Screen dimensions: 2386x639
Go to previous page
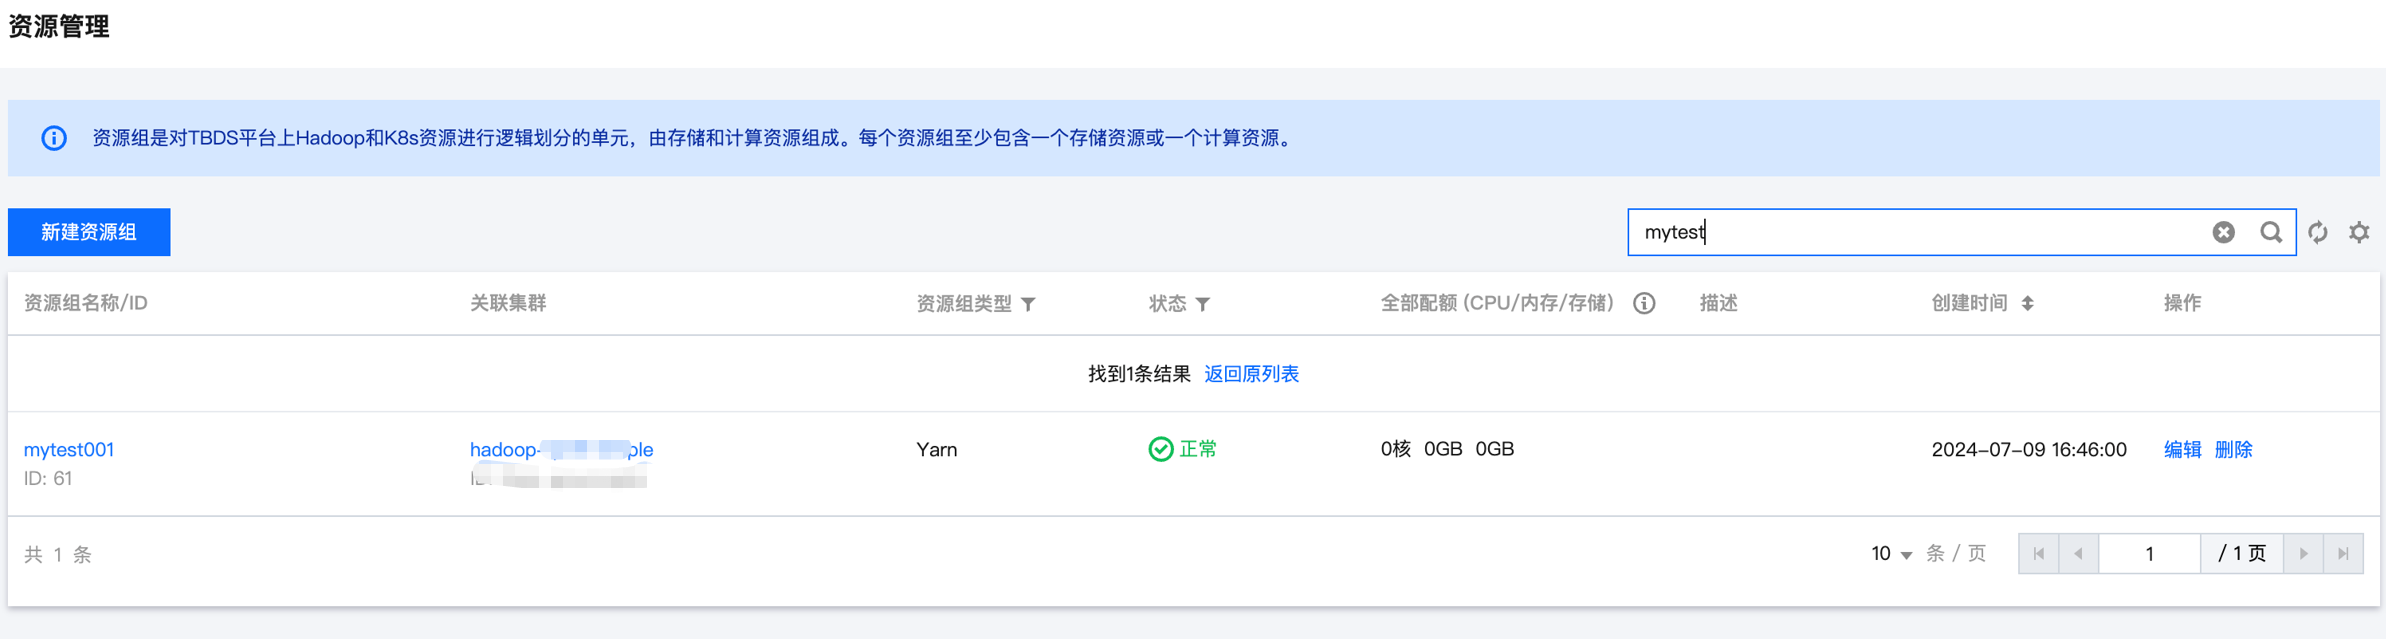[2078, 554]
